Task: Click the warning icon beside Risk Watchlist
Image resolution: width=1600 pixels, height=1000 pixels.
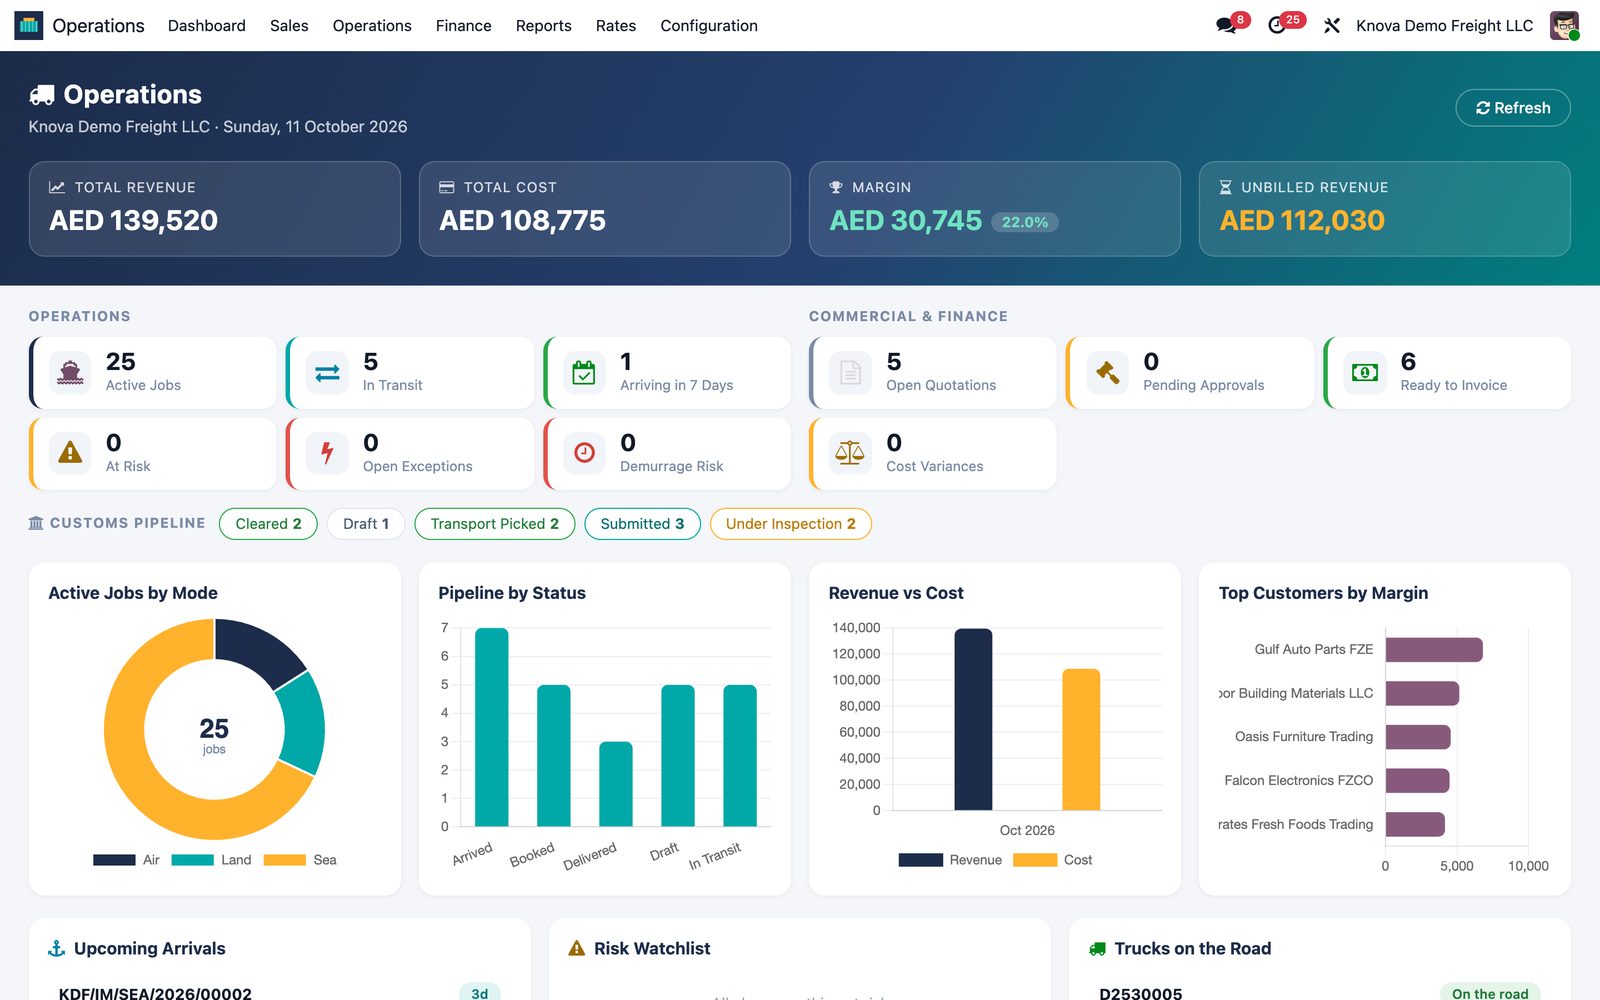Action: point(577,948)
